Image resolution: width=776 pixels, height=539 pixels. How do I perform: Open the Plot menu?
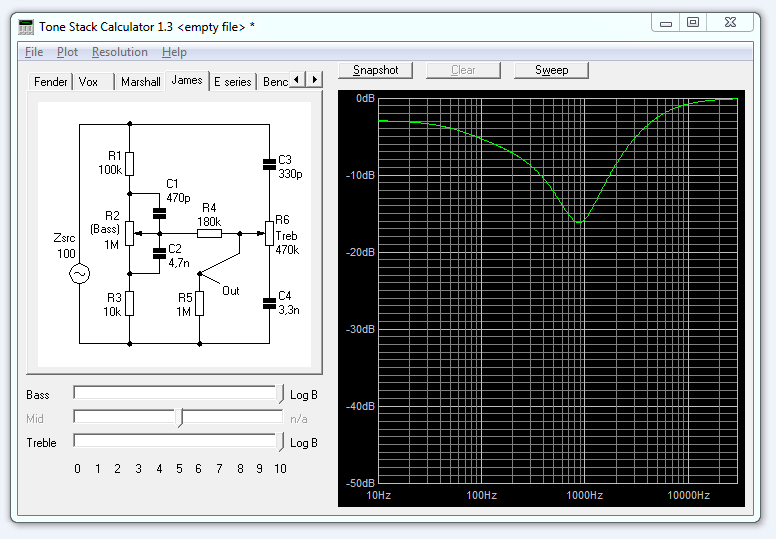(67, 52)
